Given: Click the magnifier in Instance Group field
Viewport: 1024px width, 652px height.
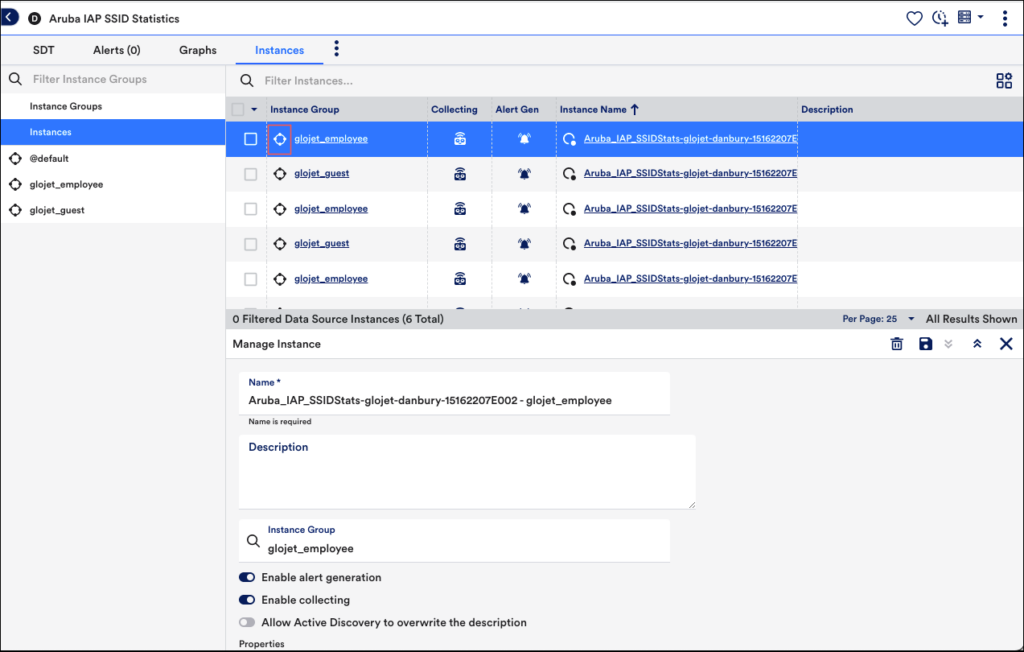Looking at the screenshot, I should (253, 541).
